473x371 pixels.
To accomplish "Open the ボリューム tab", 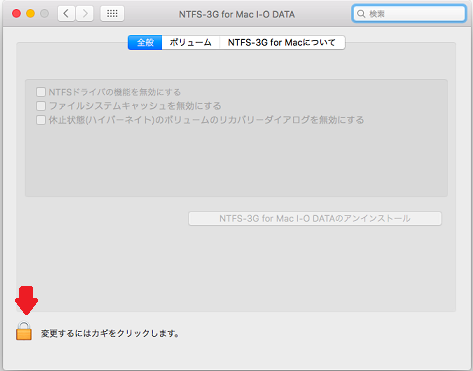I will pyautogui.click(x=191, y=43).
